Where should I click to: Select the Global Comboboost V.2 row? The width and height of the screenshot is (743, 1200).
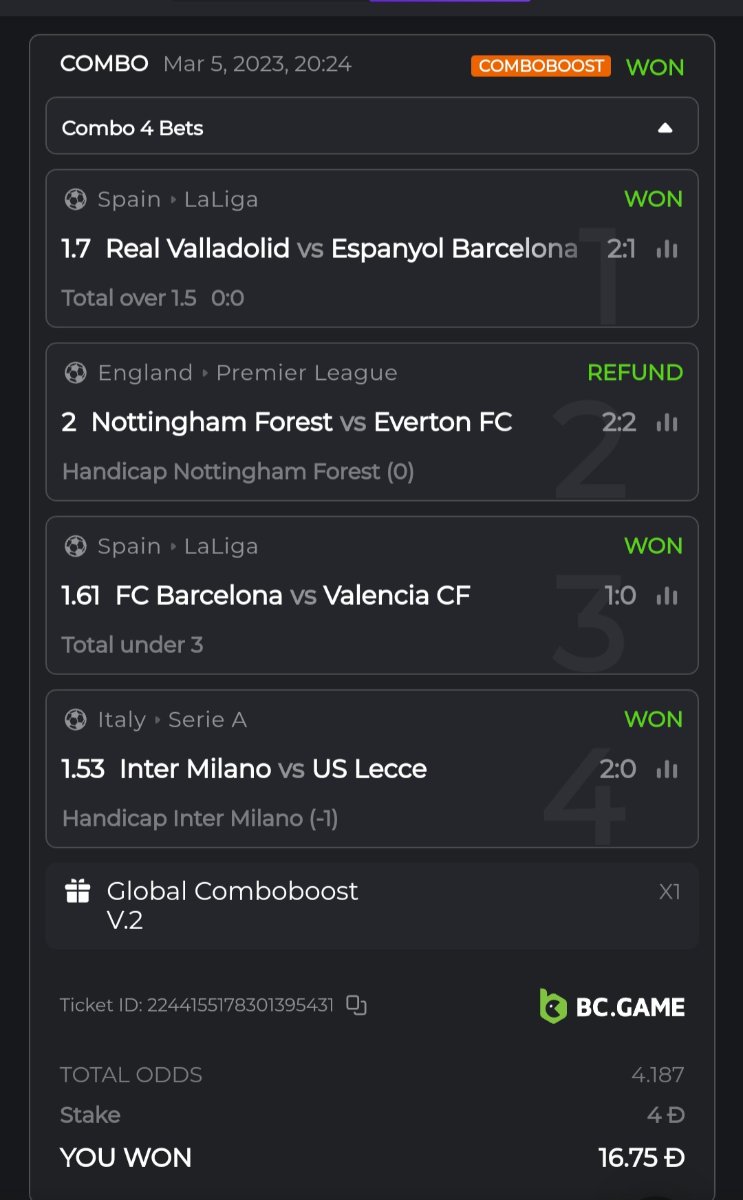[371, 905]
